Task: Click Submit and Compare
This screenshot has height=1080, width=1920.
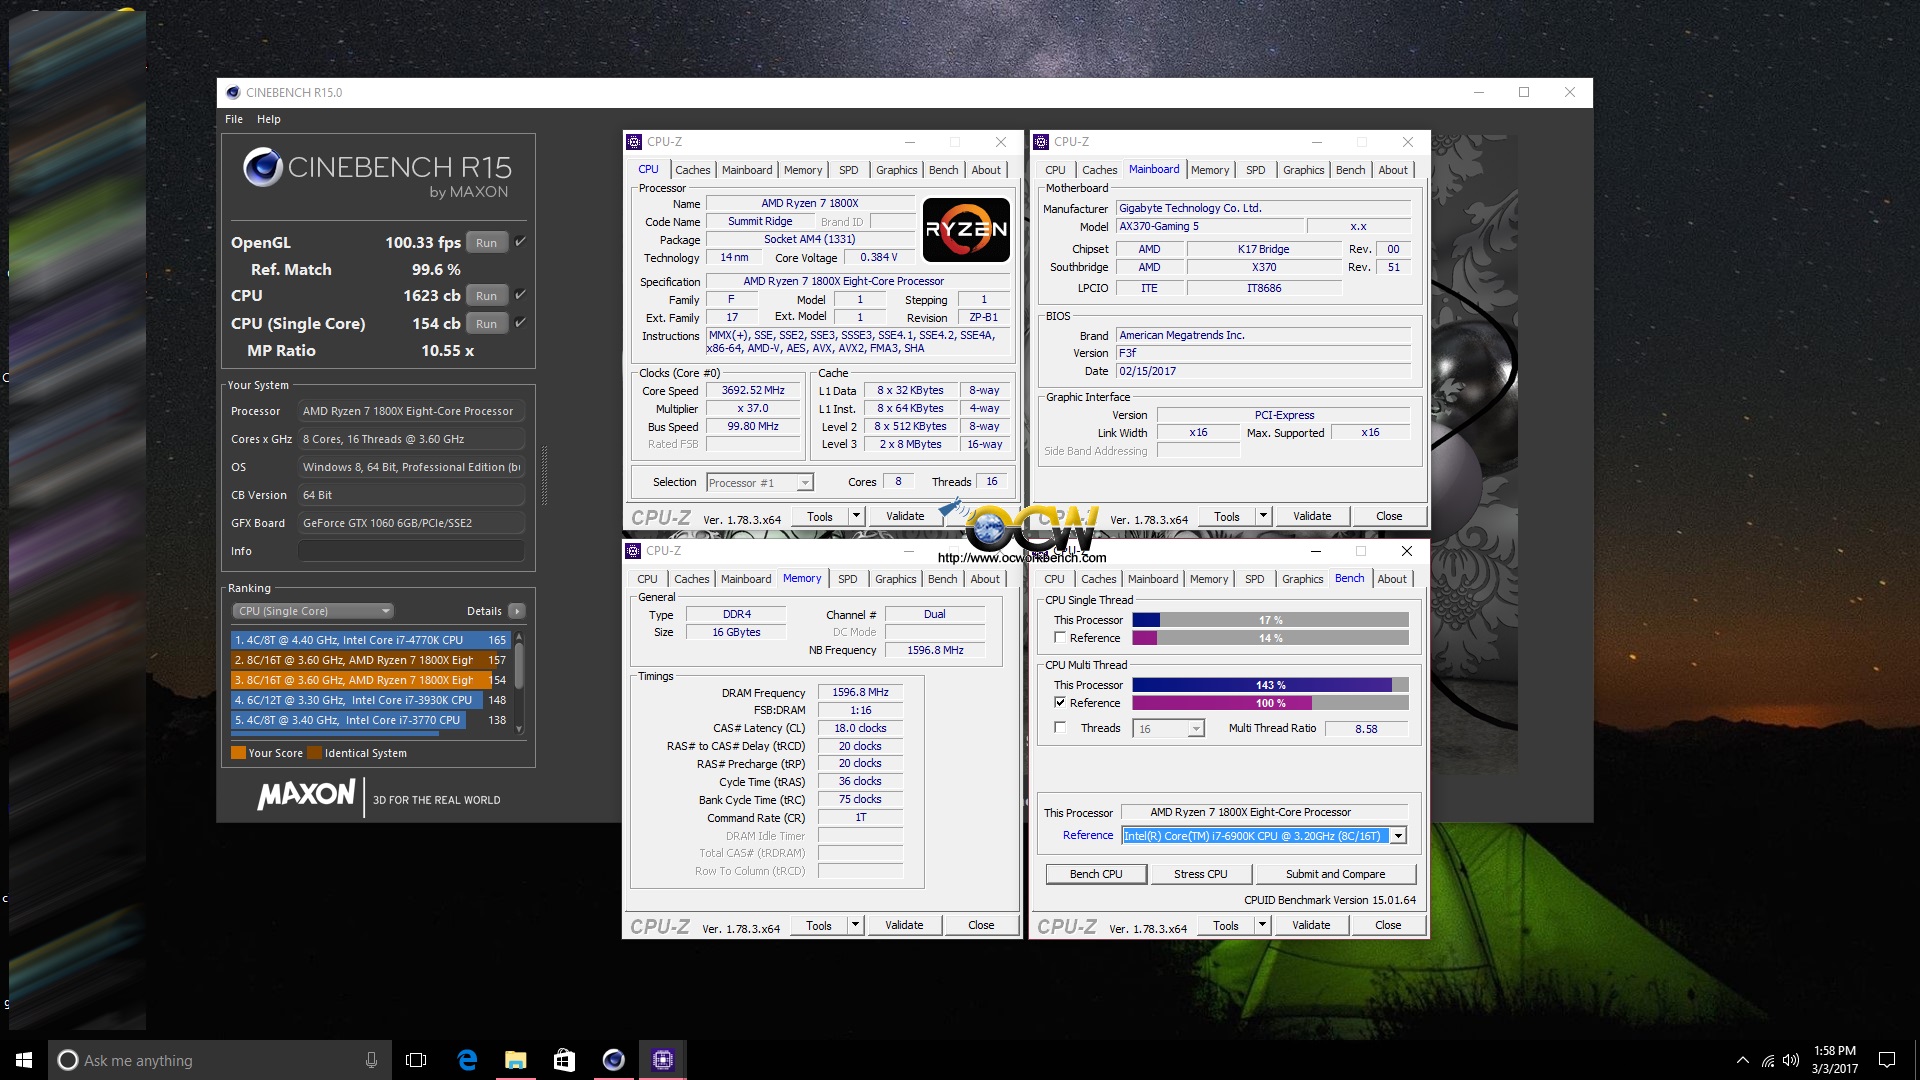Action: 1336,874
